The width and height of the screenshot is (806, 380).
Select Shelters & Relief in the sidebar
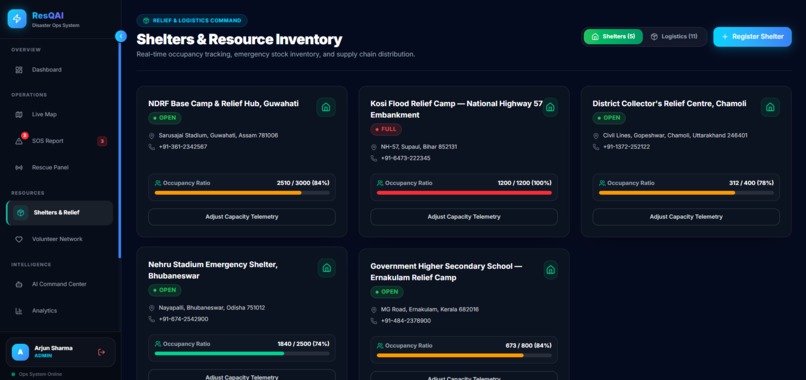click(60, 212)
